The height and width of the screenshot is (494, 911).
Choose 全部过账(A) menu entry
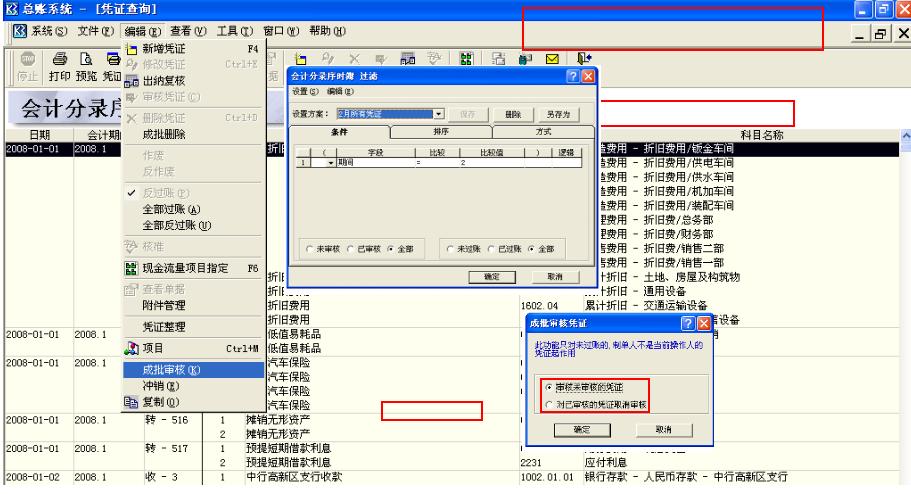[x=193, y=209]
